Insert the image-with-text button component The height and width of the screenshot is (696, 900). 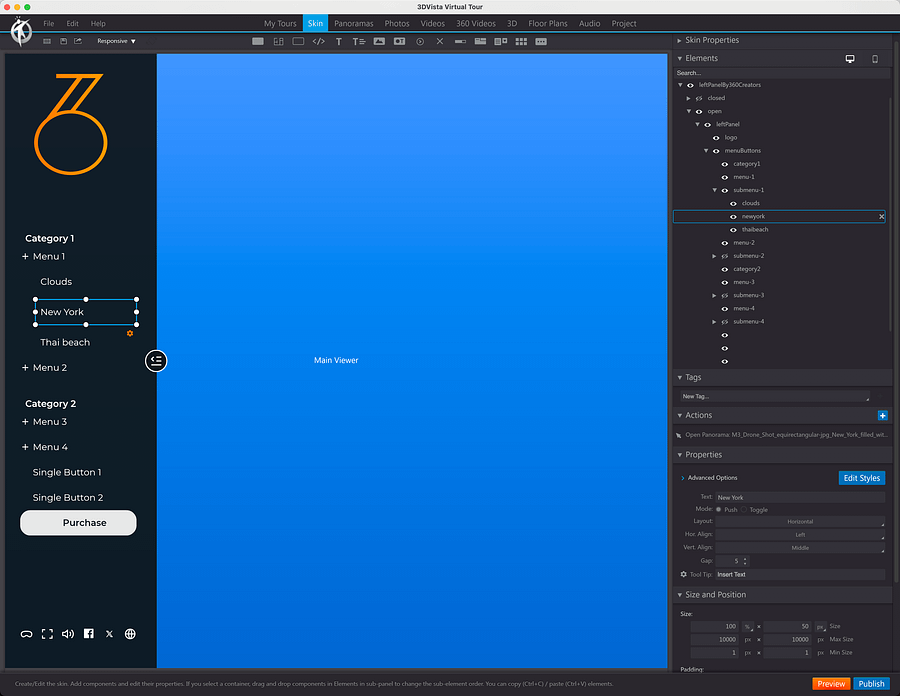(x=399, y=41)
